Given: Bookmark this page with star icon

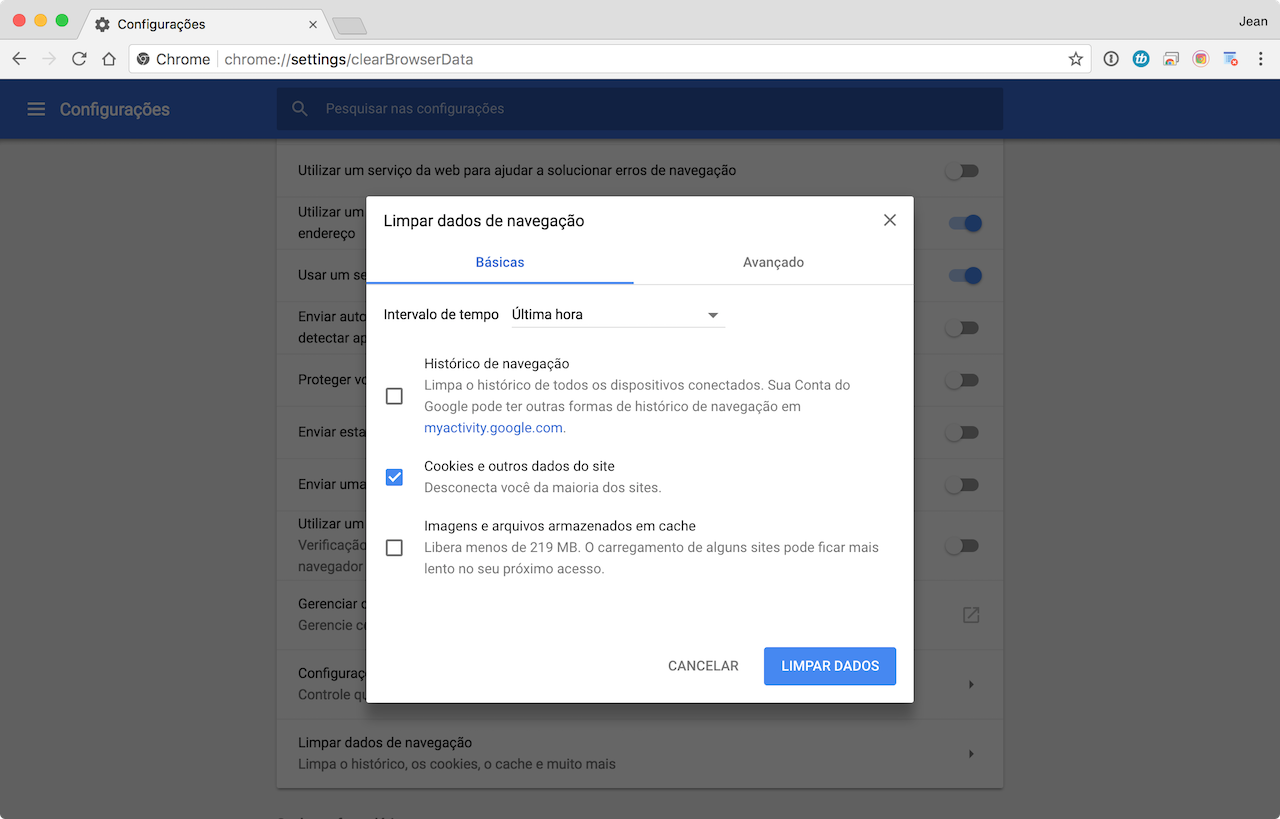Looking at the screenshot, I should coord(1075,59).
